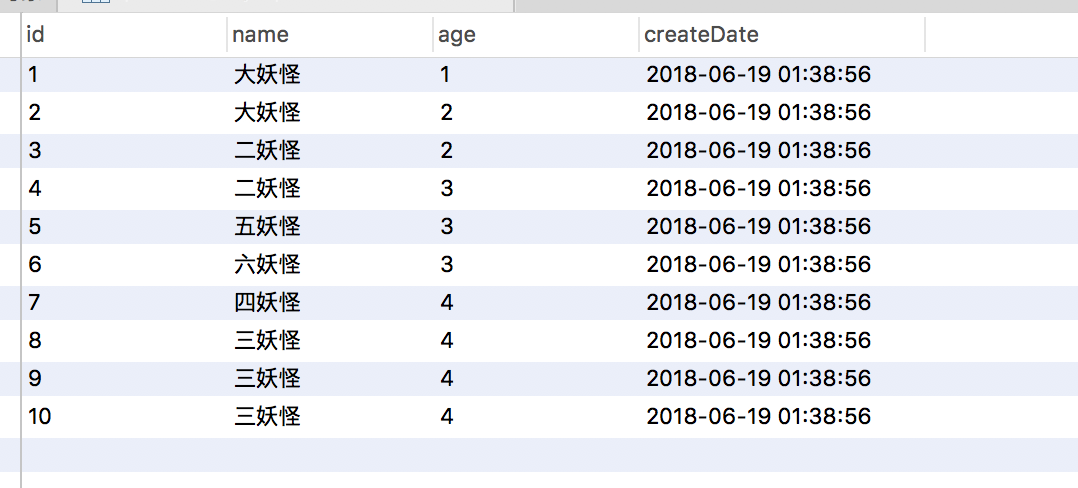Select the 五妖怪 name cell
The width and height of the screenshot is (1078, 488).
tap(267, 226)
